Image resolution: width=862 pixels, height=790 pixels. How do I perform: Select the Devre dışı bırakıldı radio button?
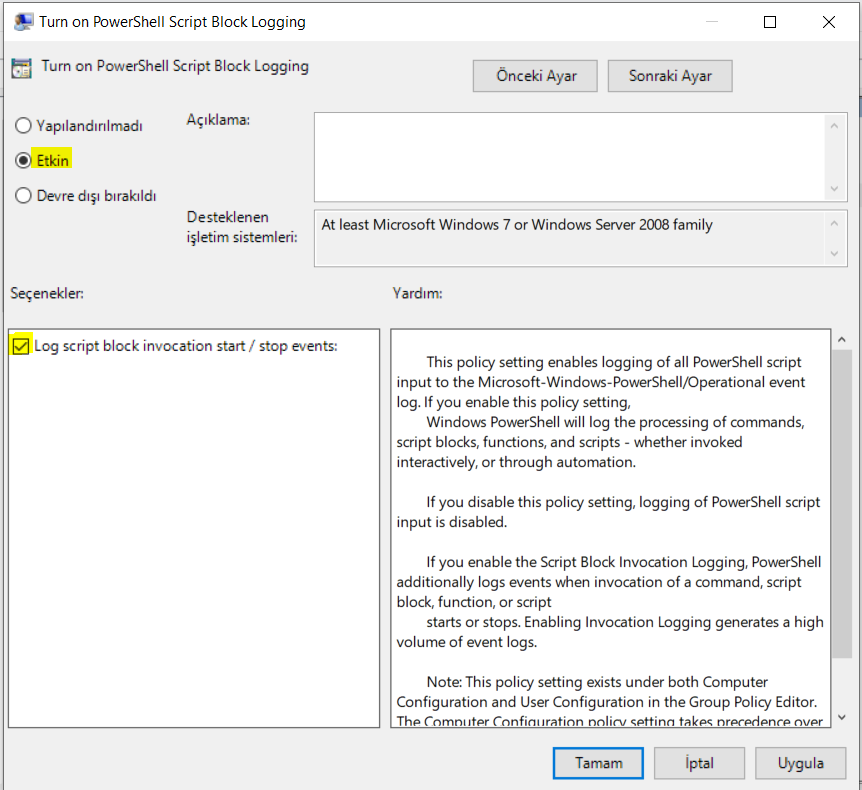click(x=21, y=195)
